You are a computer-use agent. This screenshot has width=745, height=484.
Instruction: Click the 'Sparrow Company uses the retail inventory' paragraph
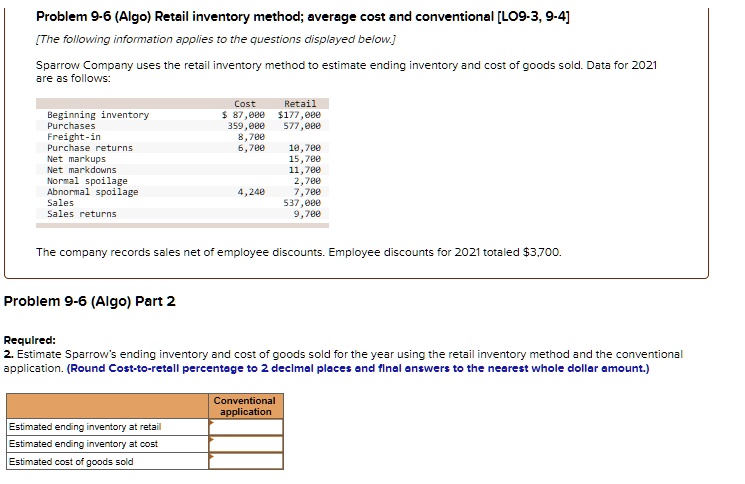pyautogui.click(x=346, y=71)
